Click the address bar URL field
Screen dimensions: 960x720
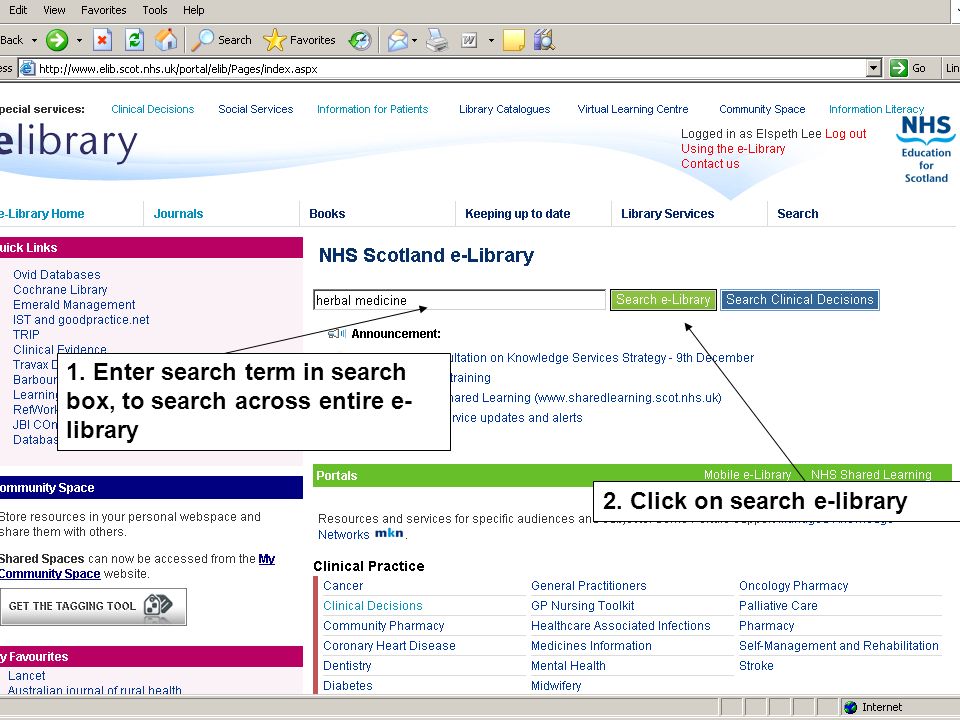pyautogui.click(x=451, y=69)
